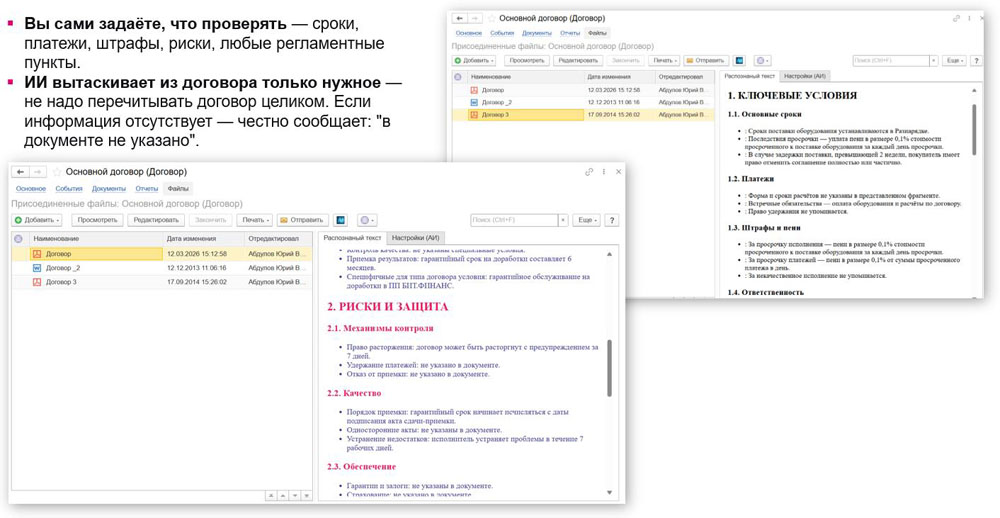1000x518 pixels.
Task: Open the purple circle dropdown in the КЛЮЧЕВЫЕ УСЛОВИЯ window toolbar
Action: [x=762, y=61]
